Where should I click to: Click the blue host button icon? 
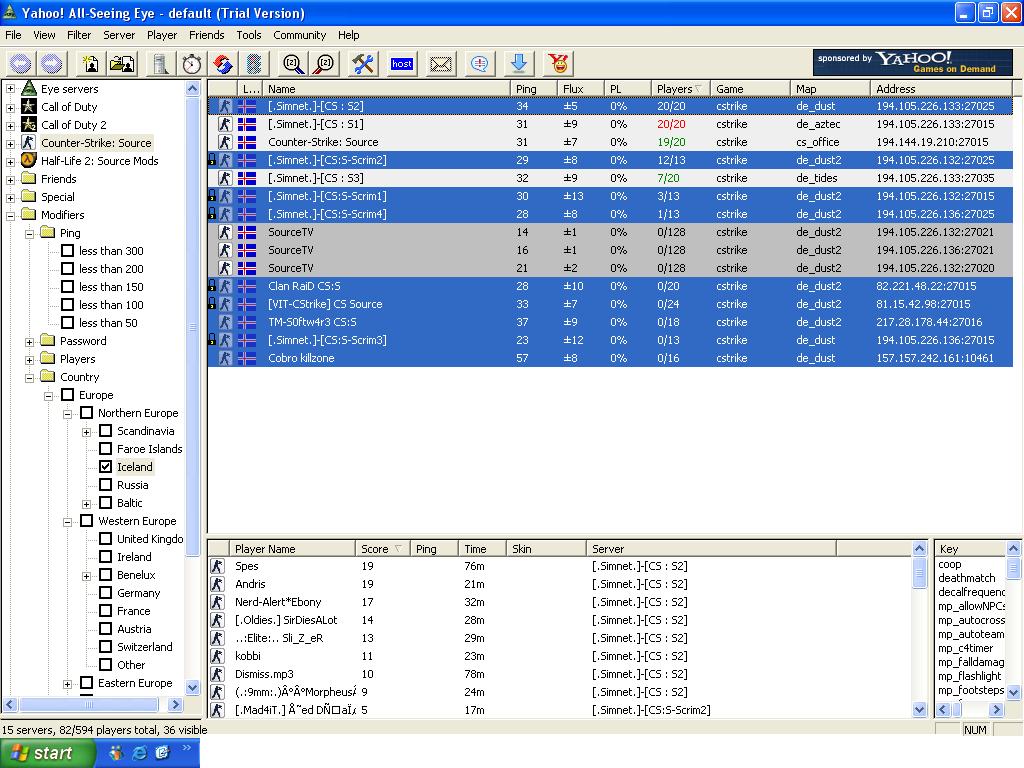pos(402,63)
